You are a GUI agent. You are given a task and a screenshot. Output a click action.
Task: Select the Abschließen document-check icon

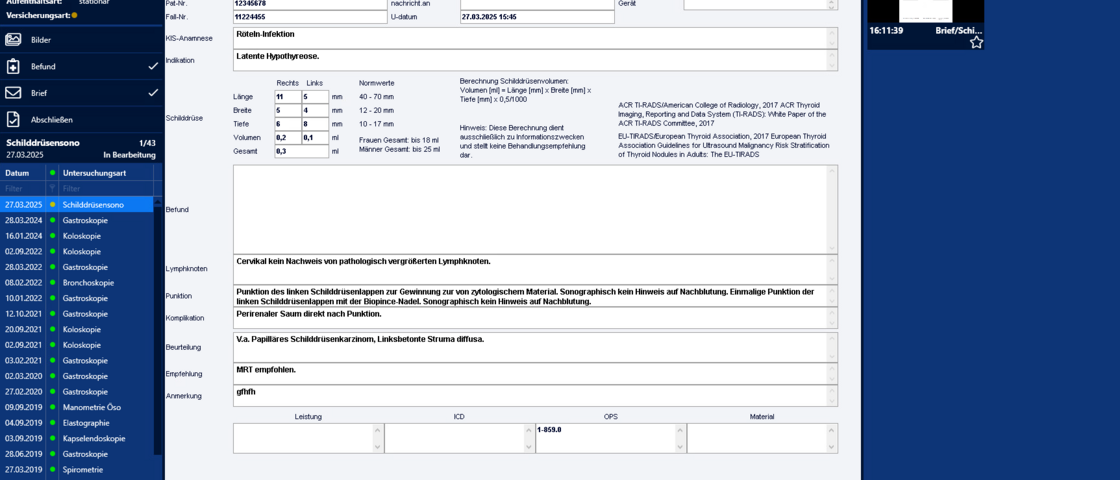(13, 119)
